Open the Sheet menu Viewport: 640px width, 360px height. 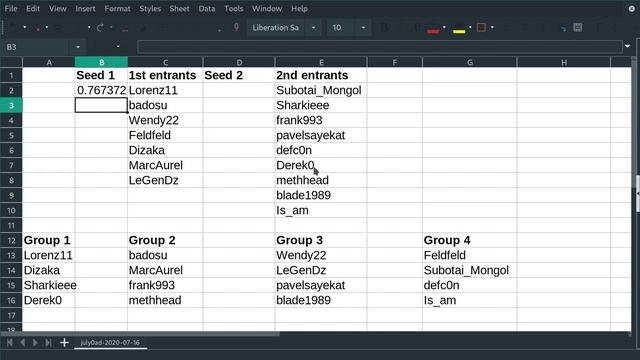point(179,9)
